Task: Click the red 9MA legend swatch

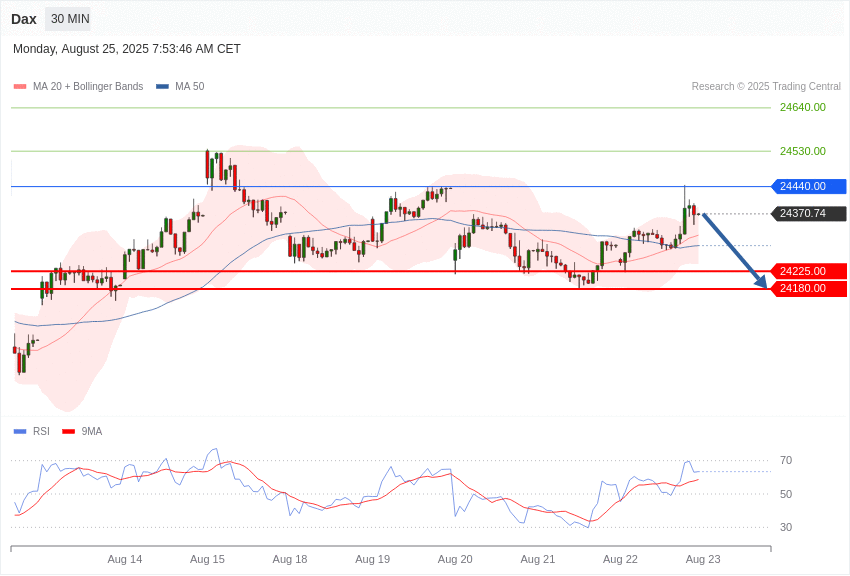Action: [69, 432]
